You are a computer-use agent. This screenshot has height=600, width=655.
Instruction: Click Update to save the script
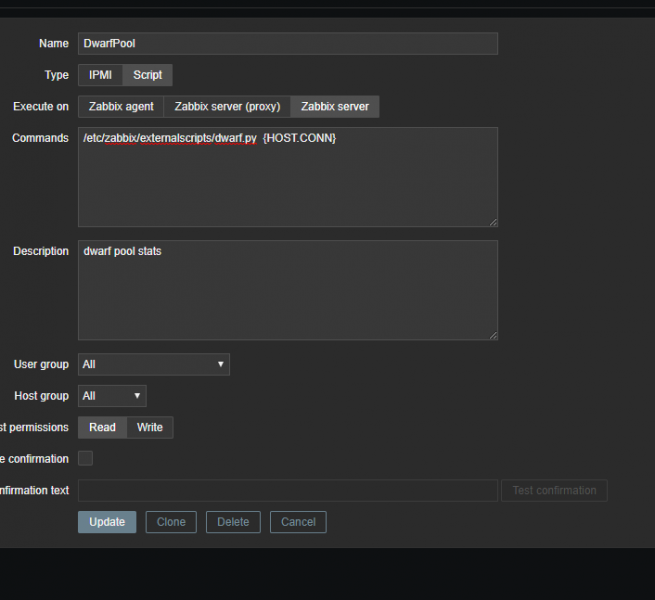(107, 522)
